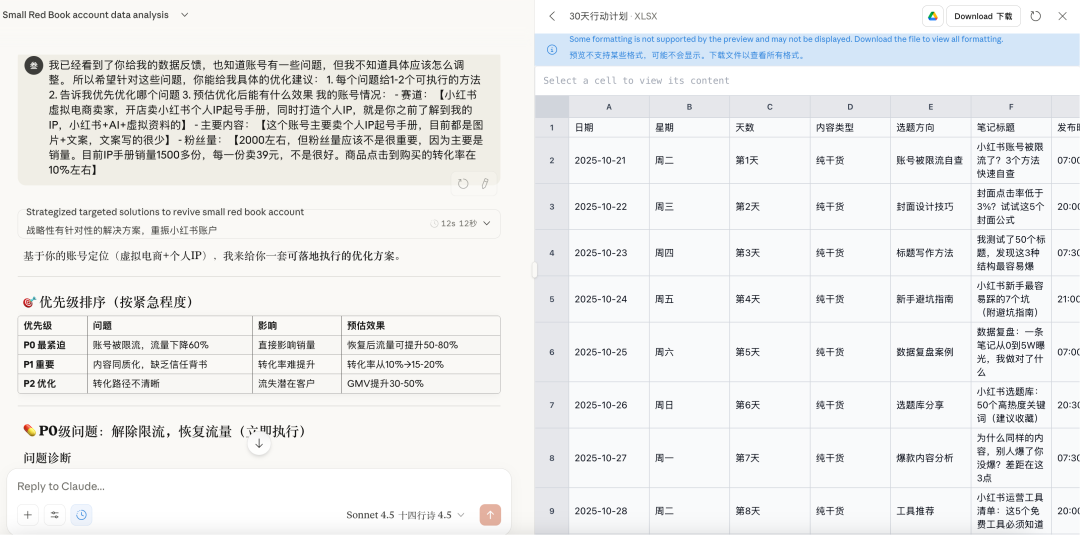Select the 日期 header cell
1080x535 pixels.
click(608, 128)
